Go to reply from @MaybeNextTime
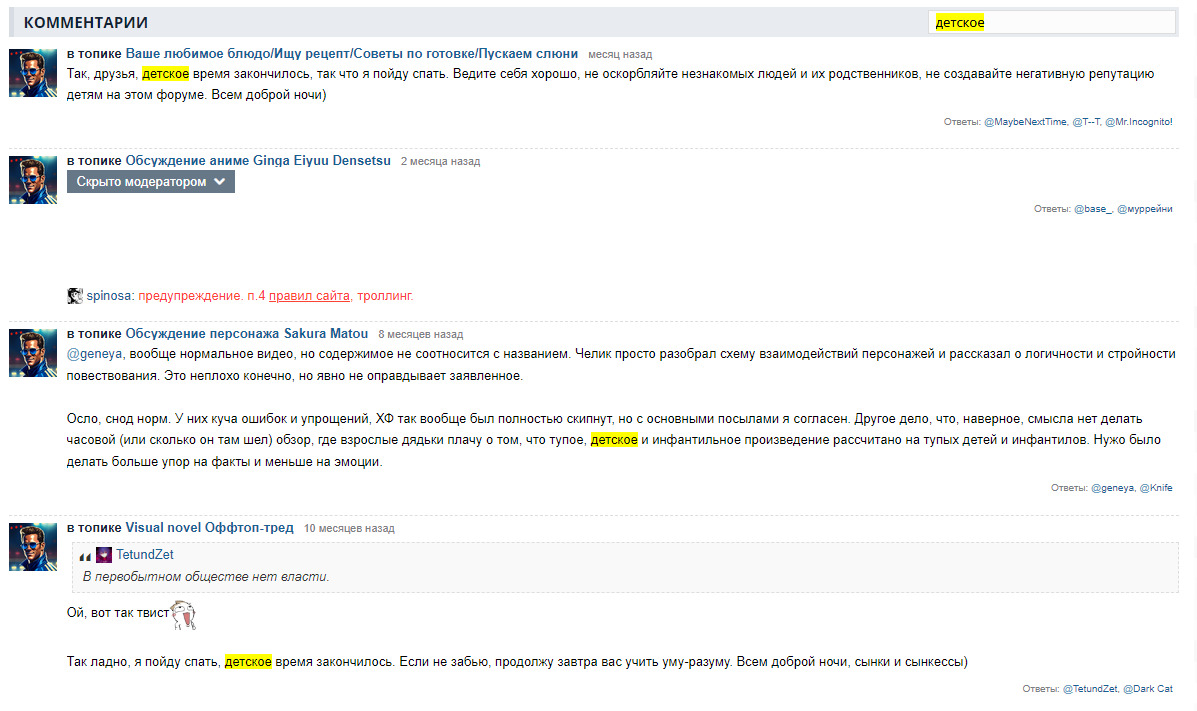This screenshot has height=711, width=1197. pyautogui.click(x=1025, y=122)
